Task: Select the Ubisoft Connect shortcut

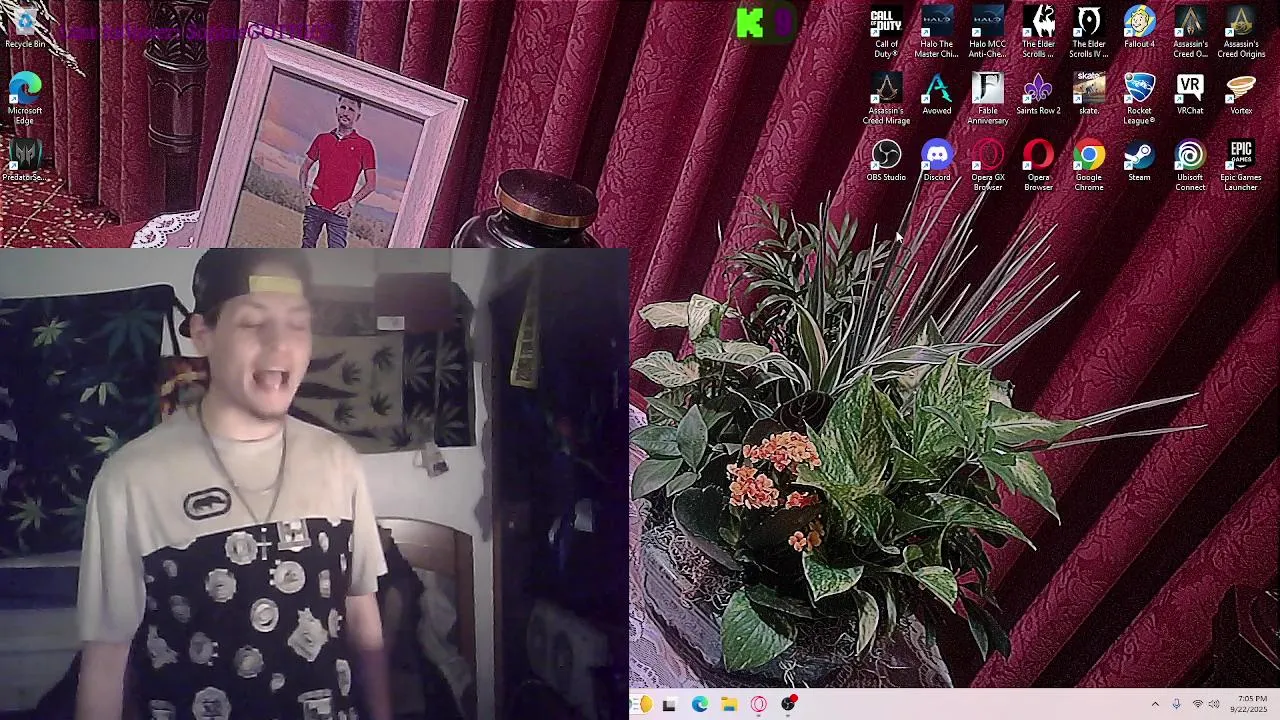Action: pos(1190,166)
